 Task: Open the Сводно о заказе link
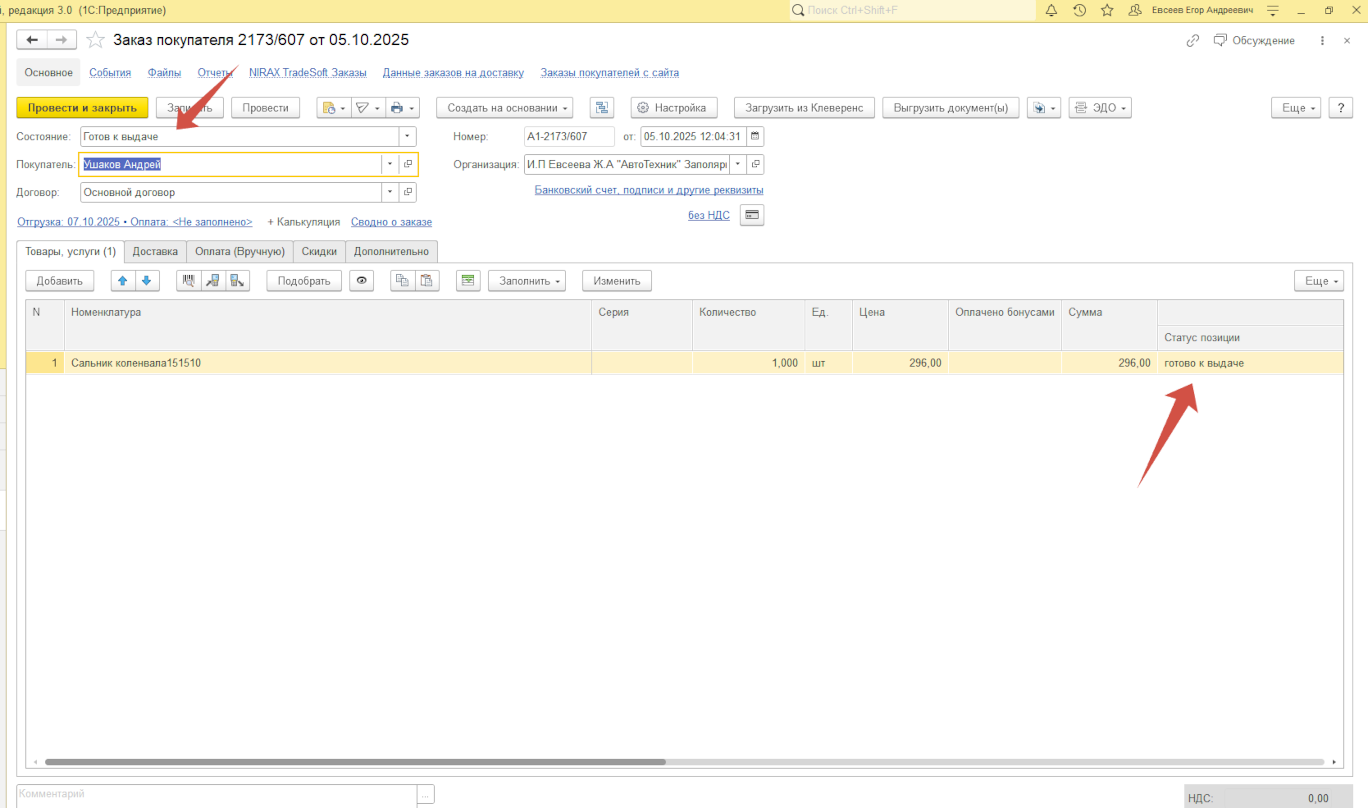click(391, 222)
